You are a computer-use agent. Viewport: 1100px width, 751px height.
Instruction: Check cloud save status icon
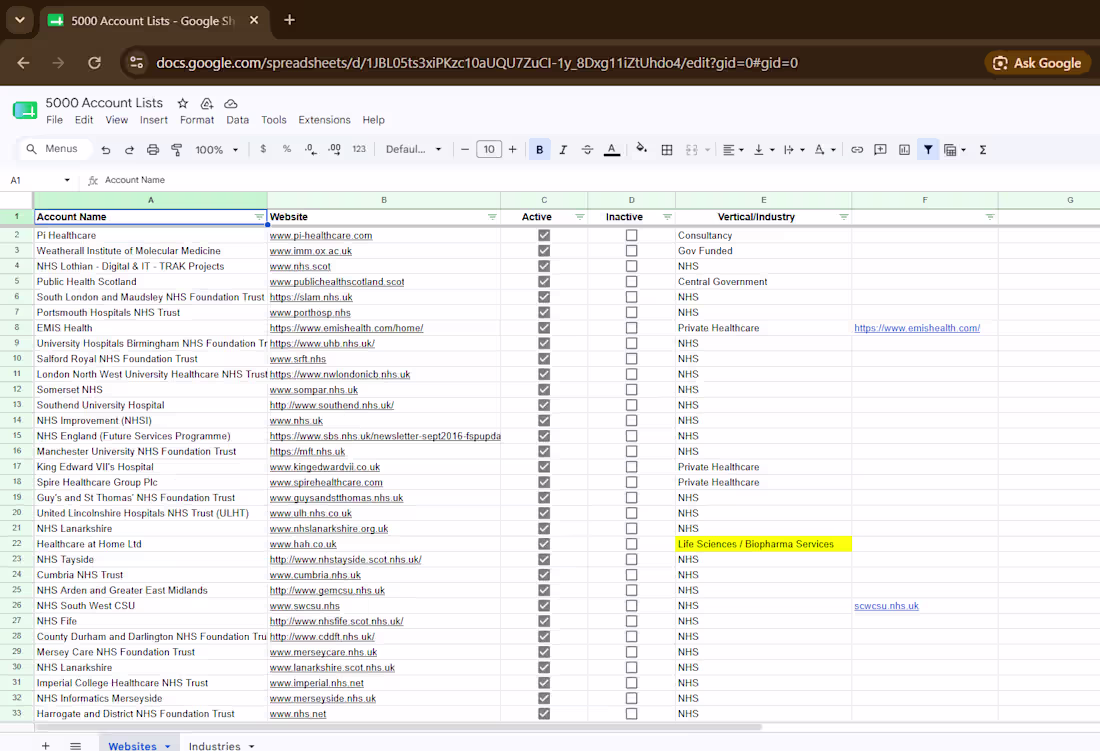(231, 103)
